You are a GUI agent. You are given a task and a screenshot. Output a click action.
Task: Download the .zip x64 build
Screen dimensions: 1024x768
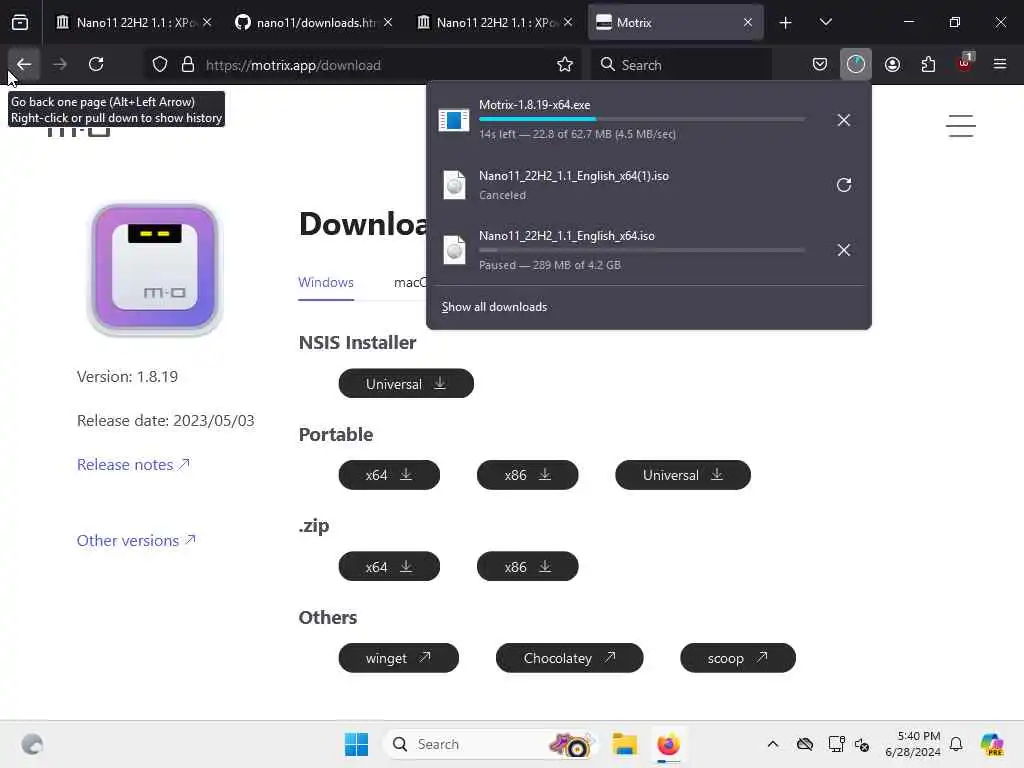pos(389,566)
